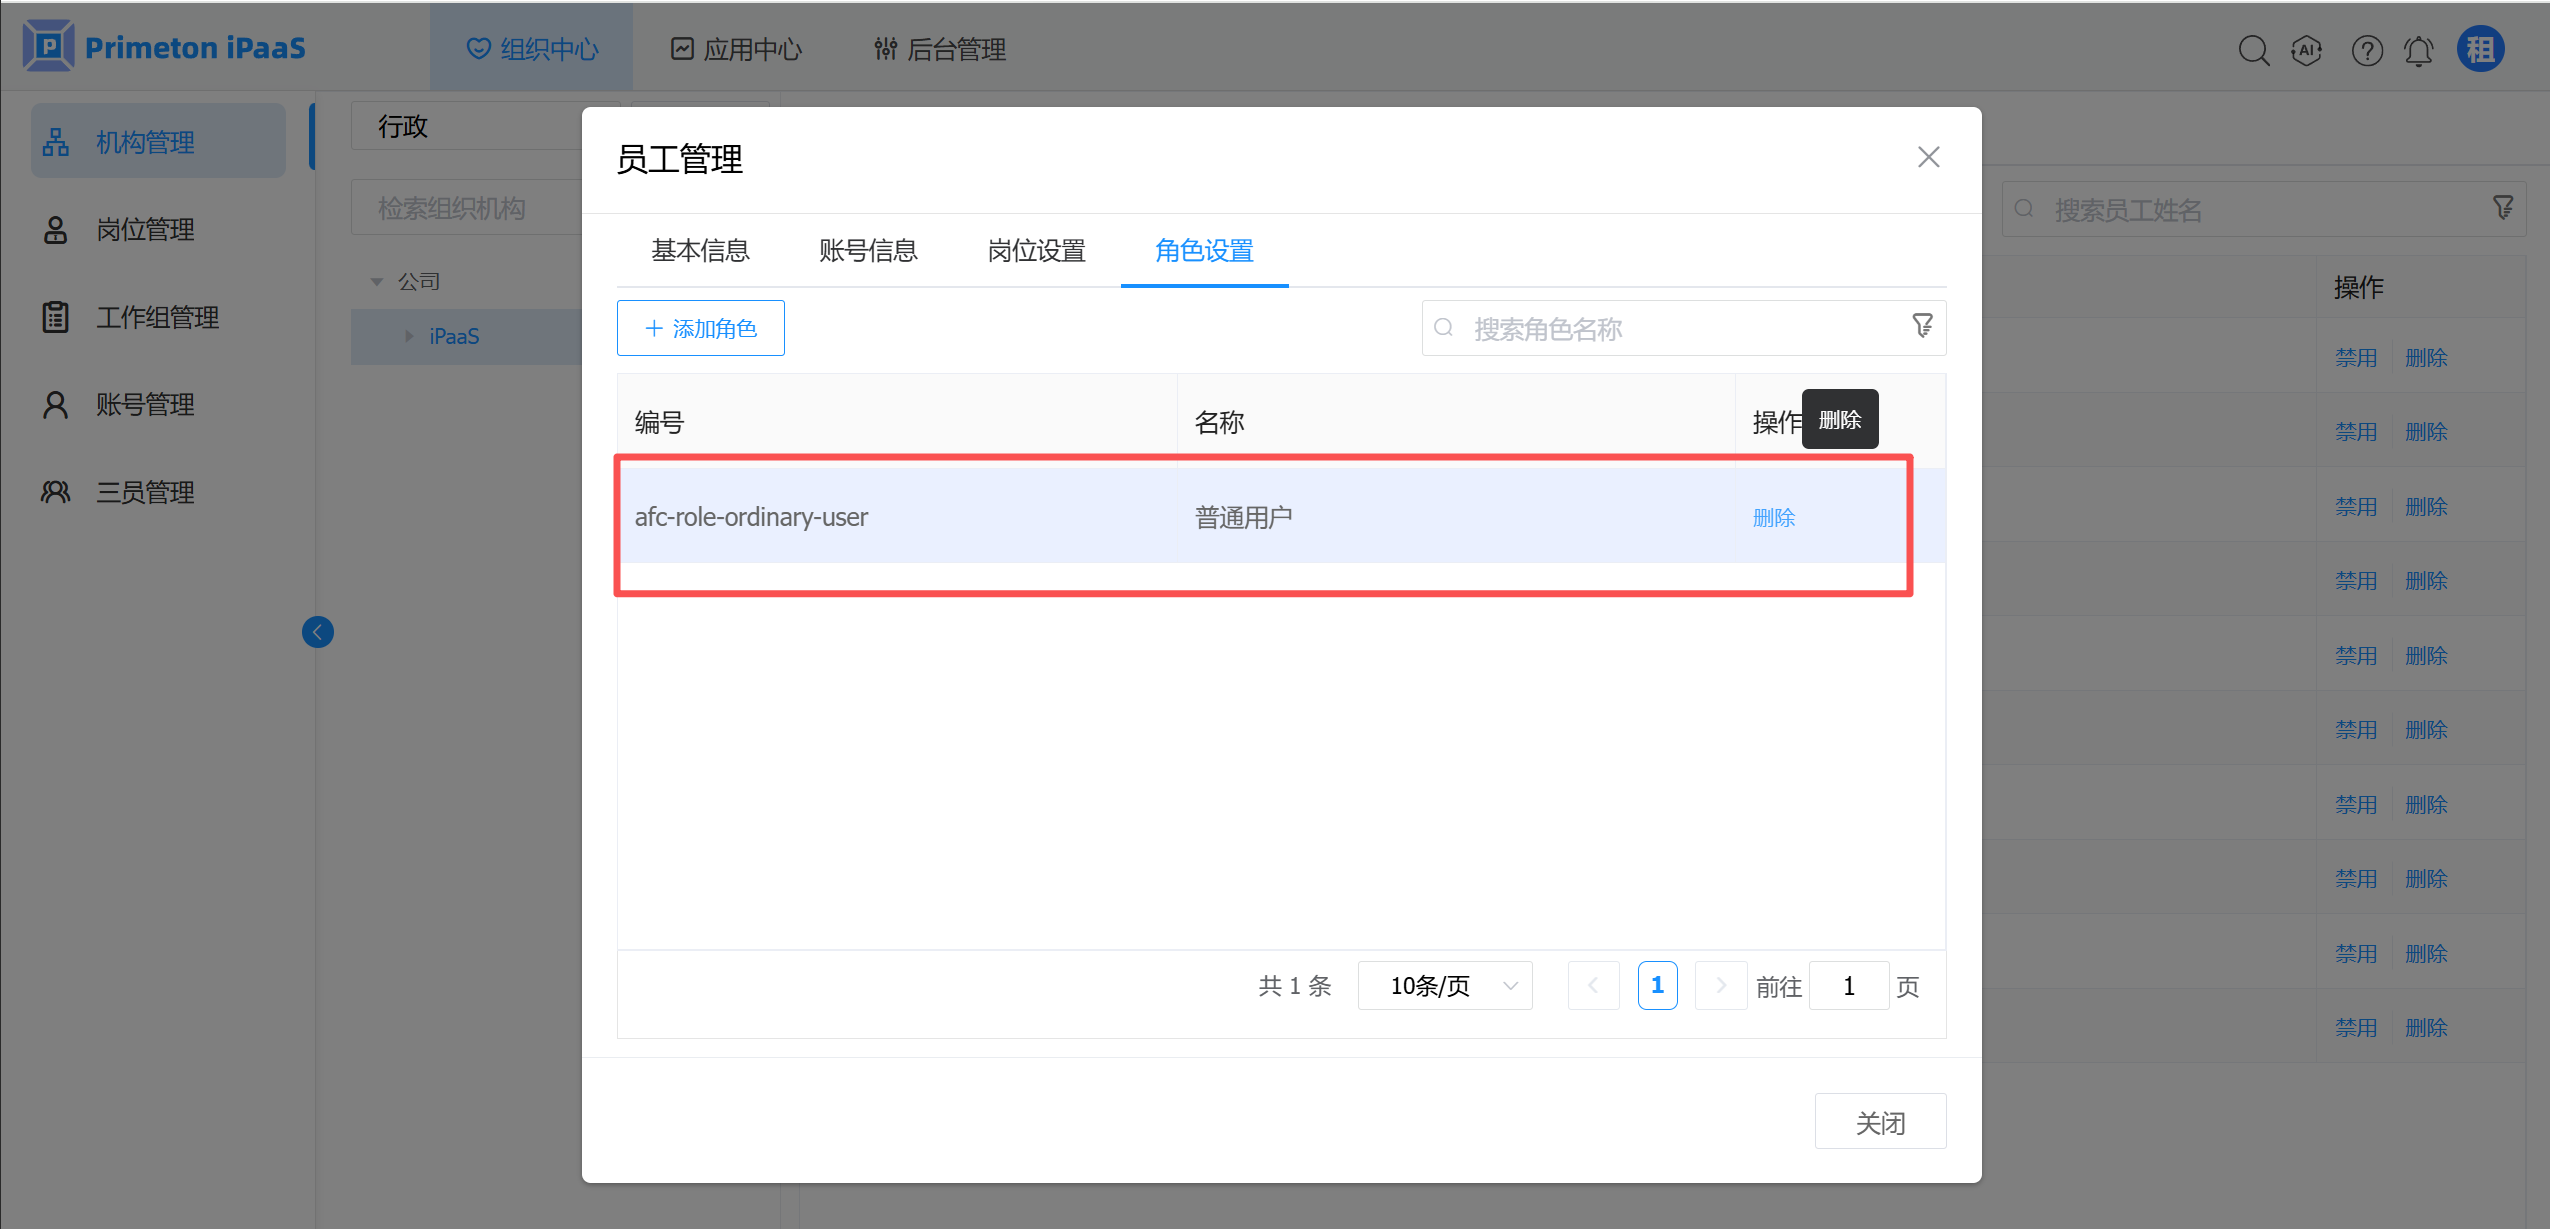Collapse the sidebar with blue arrow button
Screen dimensions: 2550x1229
[x=318, y=632]
